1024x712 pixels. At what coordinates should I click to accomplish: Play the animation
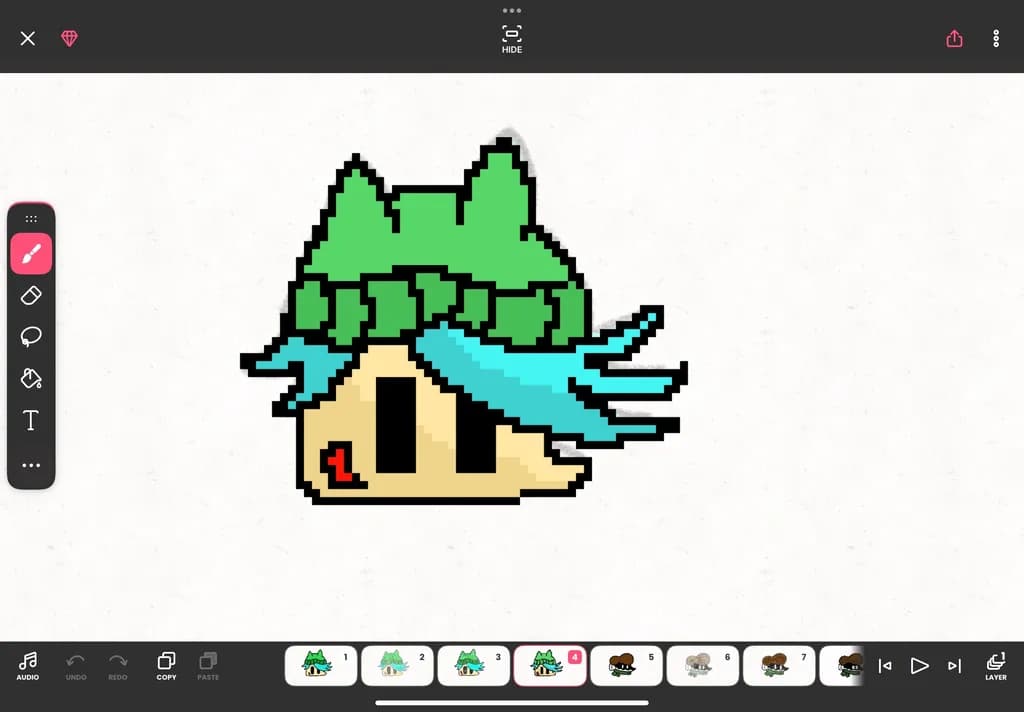click(x=920, y=666)
